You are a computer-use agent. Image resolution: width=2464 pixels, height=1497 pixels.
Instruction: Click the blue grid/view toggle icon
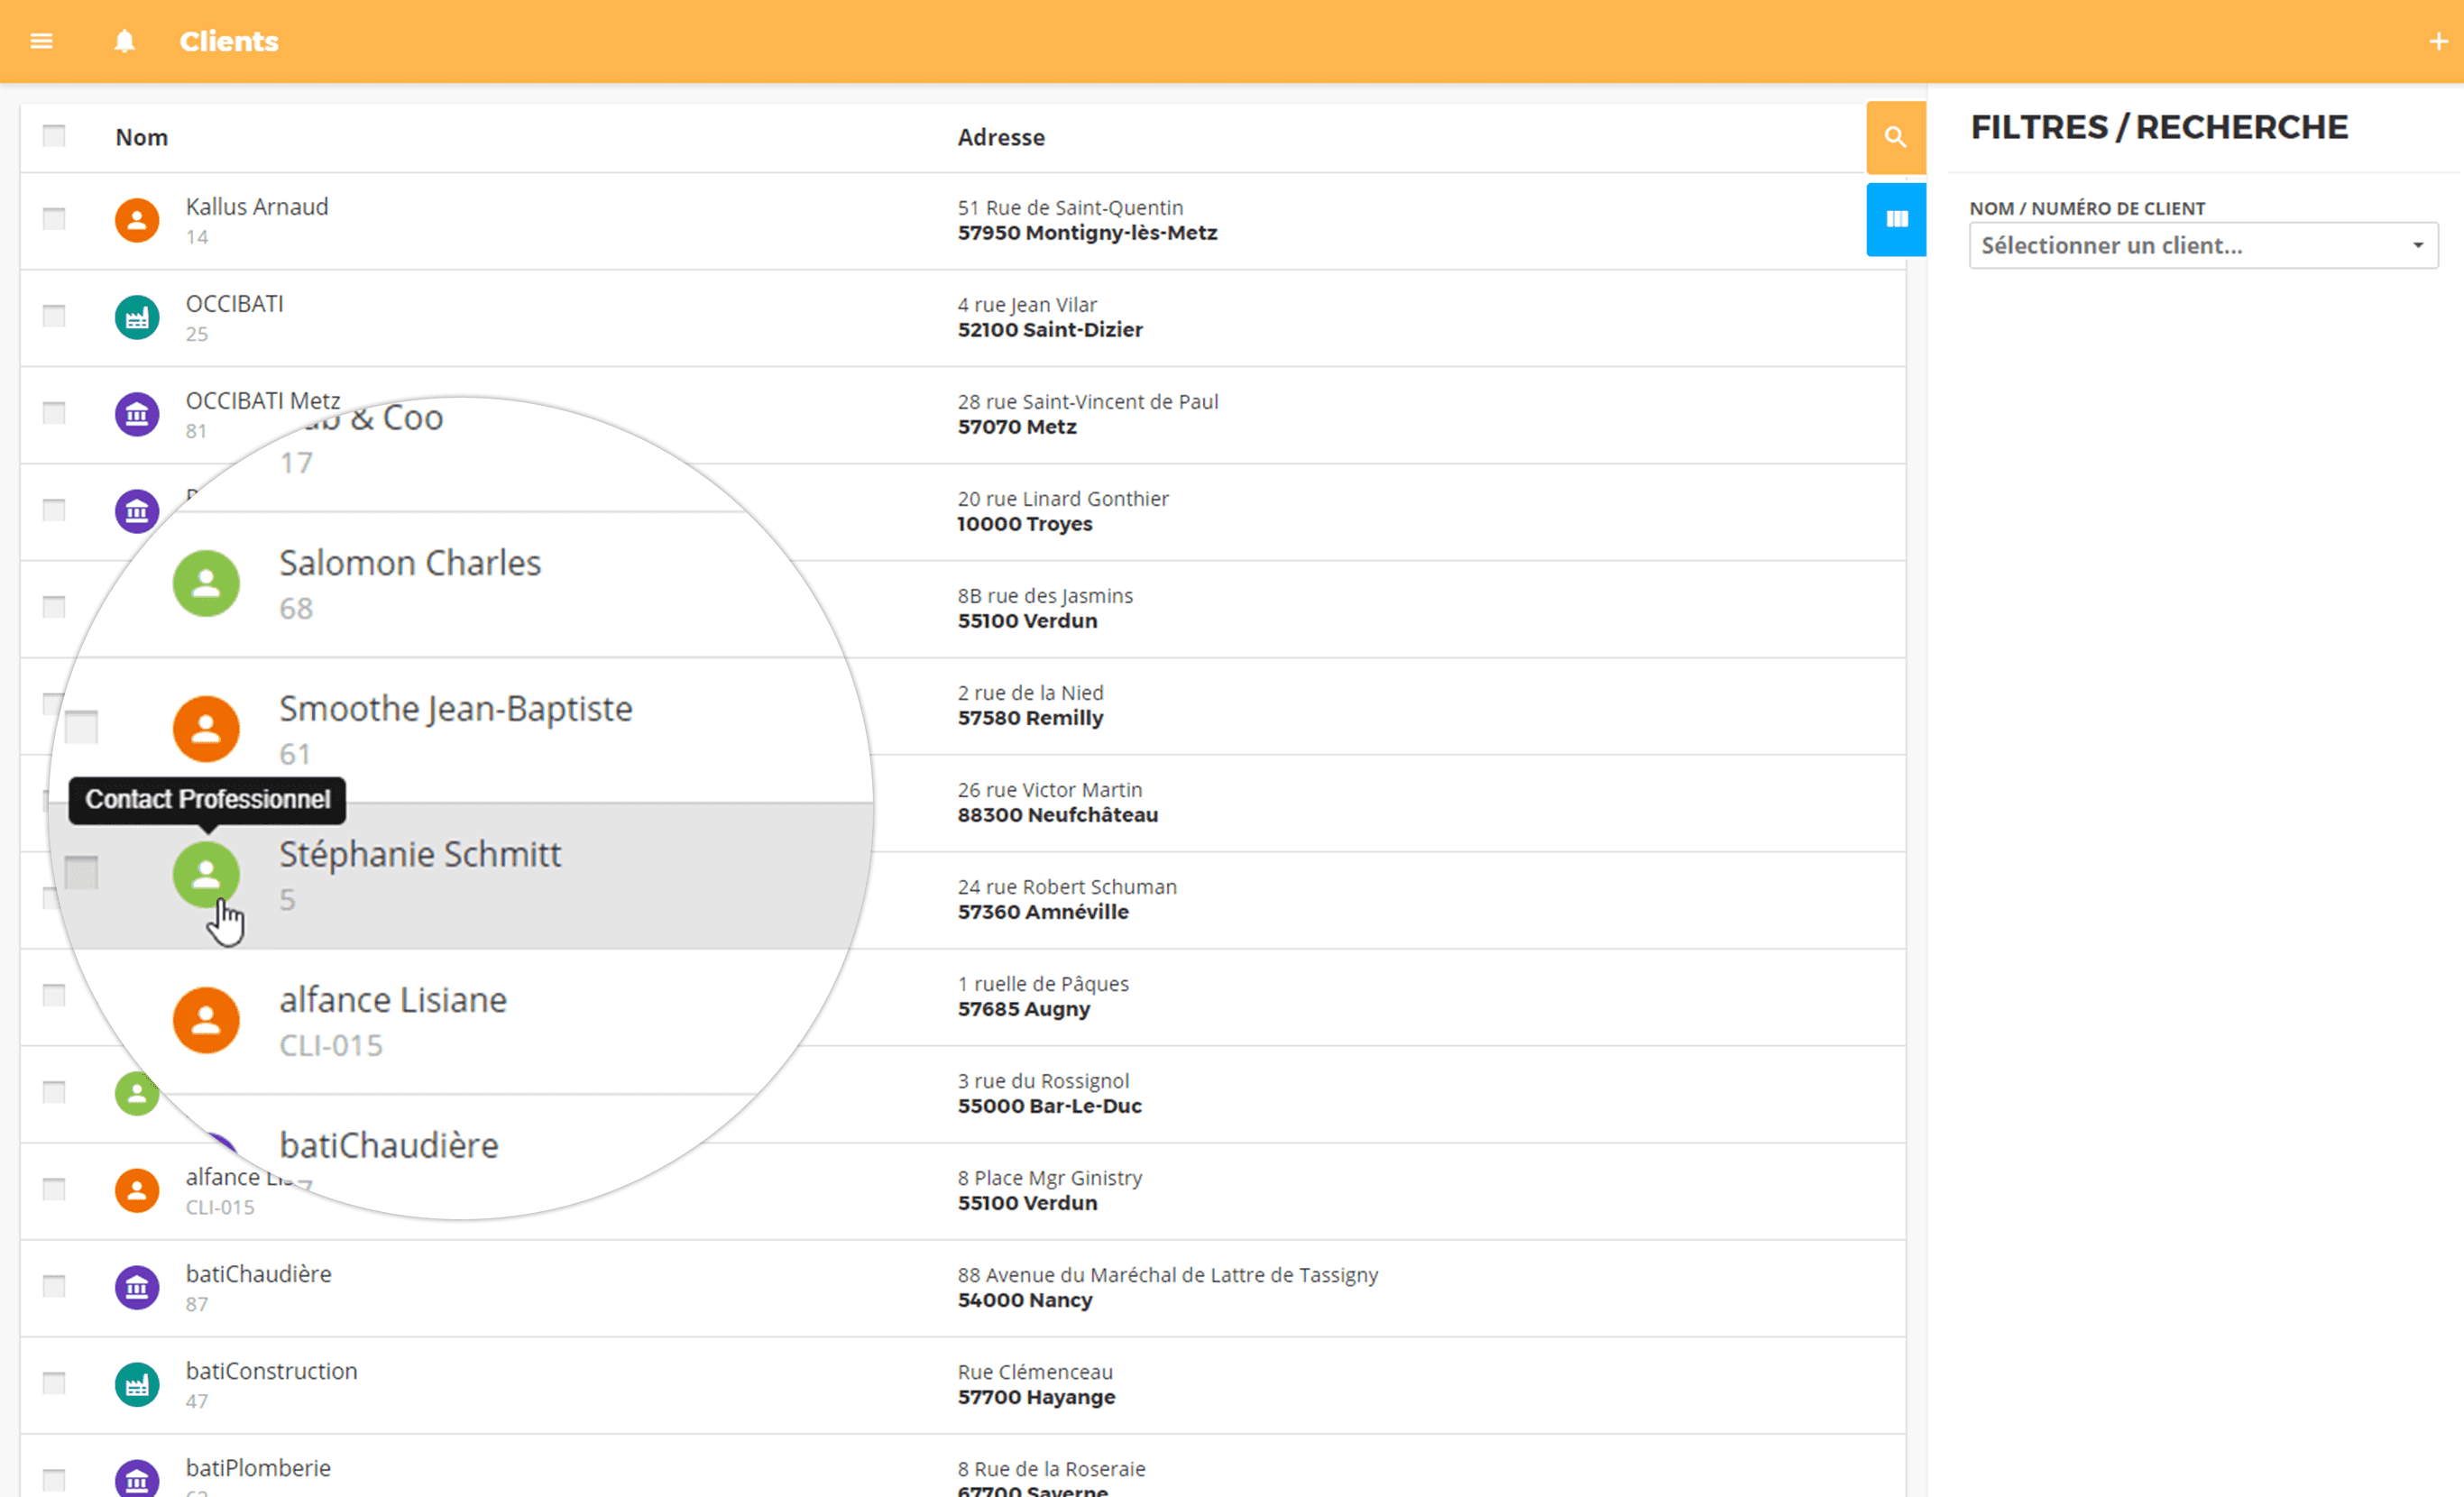1898,216
